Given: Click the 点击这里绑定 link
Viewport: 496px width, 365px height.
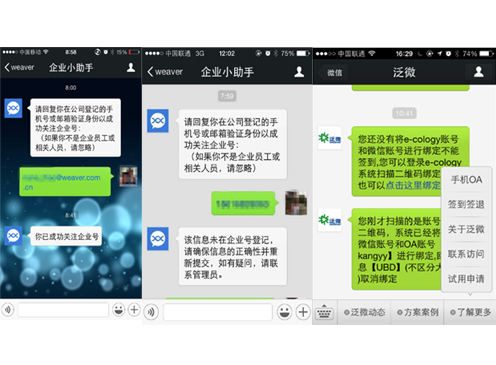Looking at the screenshot, I should (413, 185).
